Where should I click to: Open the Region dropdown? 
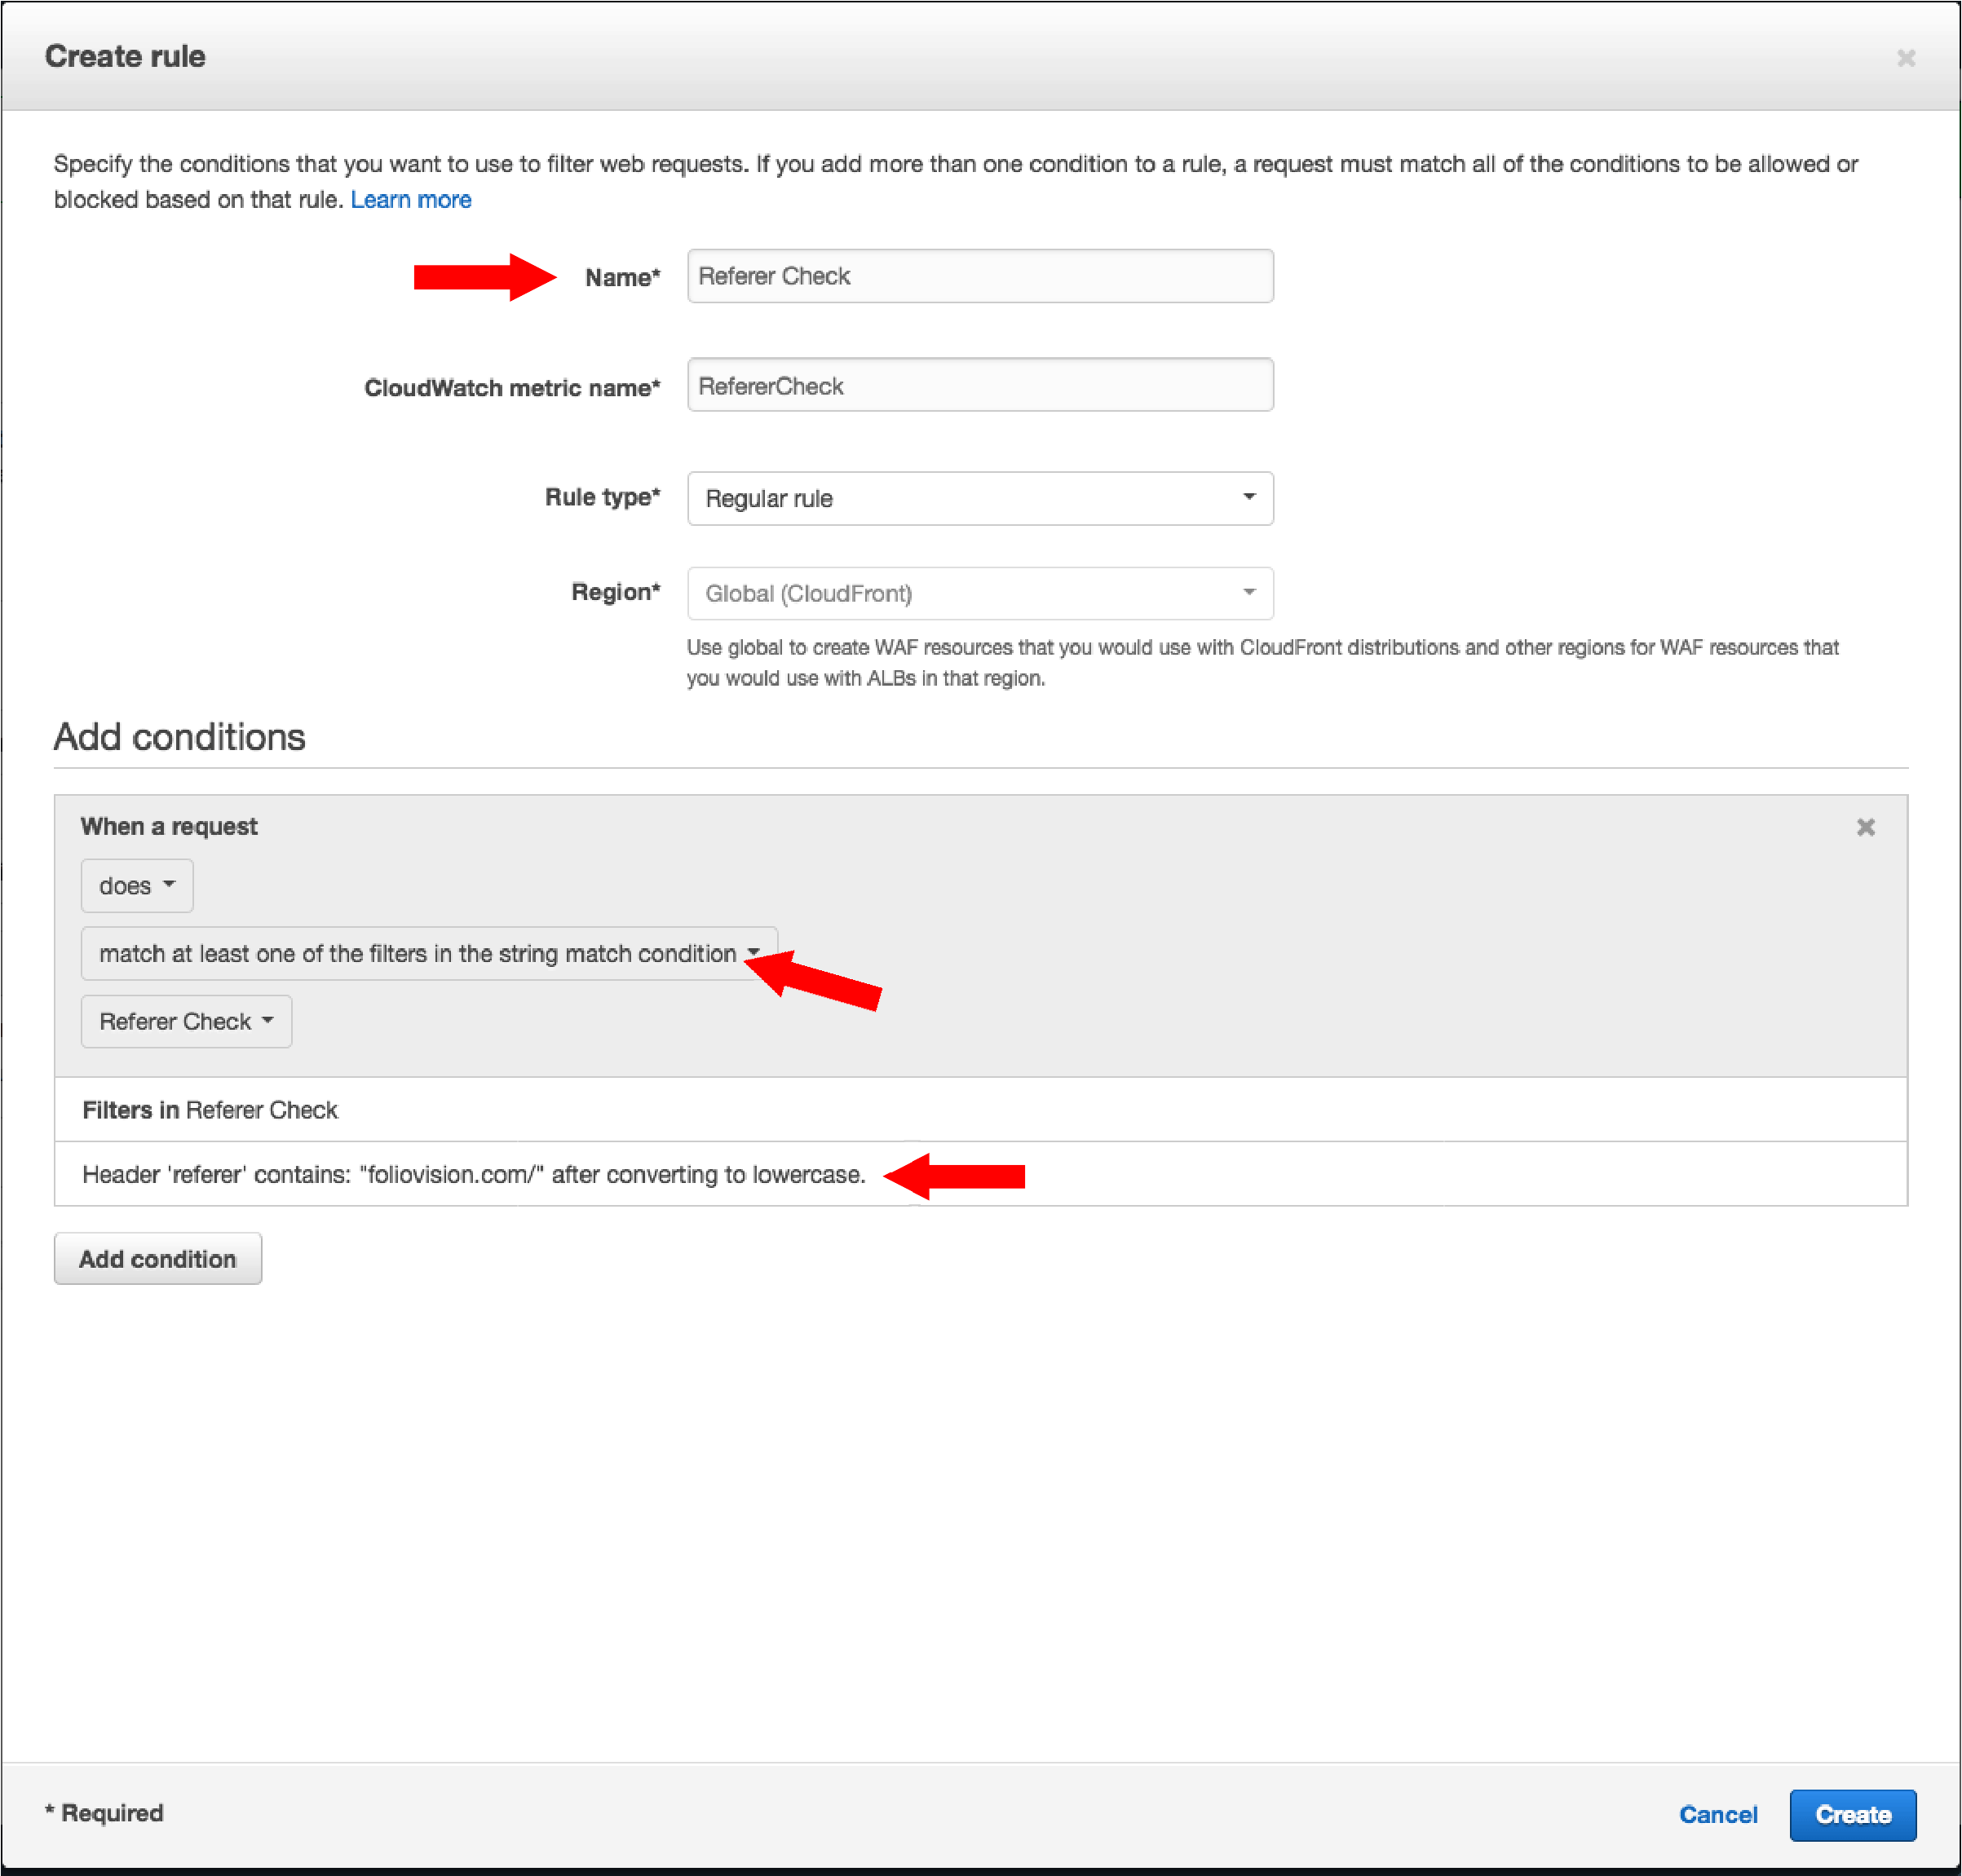(980, 593)
